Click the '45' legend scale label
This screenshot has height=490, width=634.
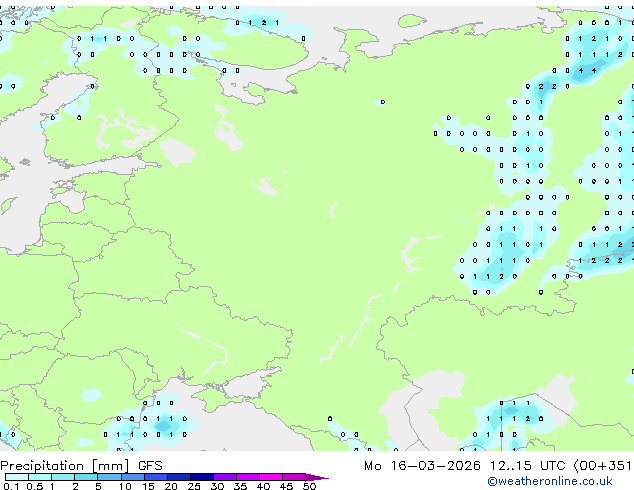coord(286,486)
